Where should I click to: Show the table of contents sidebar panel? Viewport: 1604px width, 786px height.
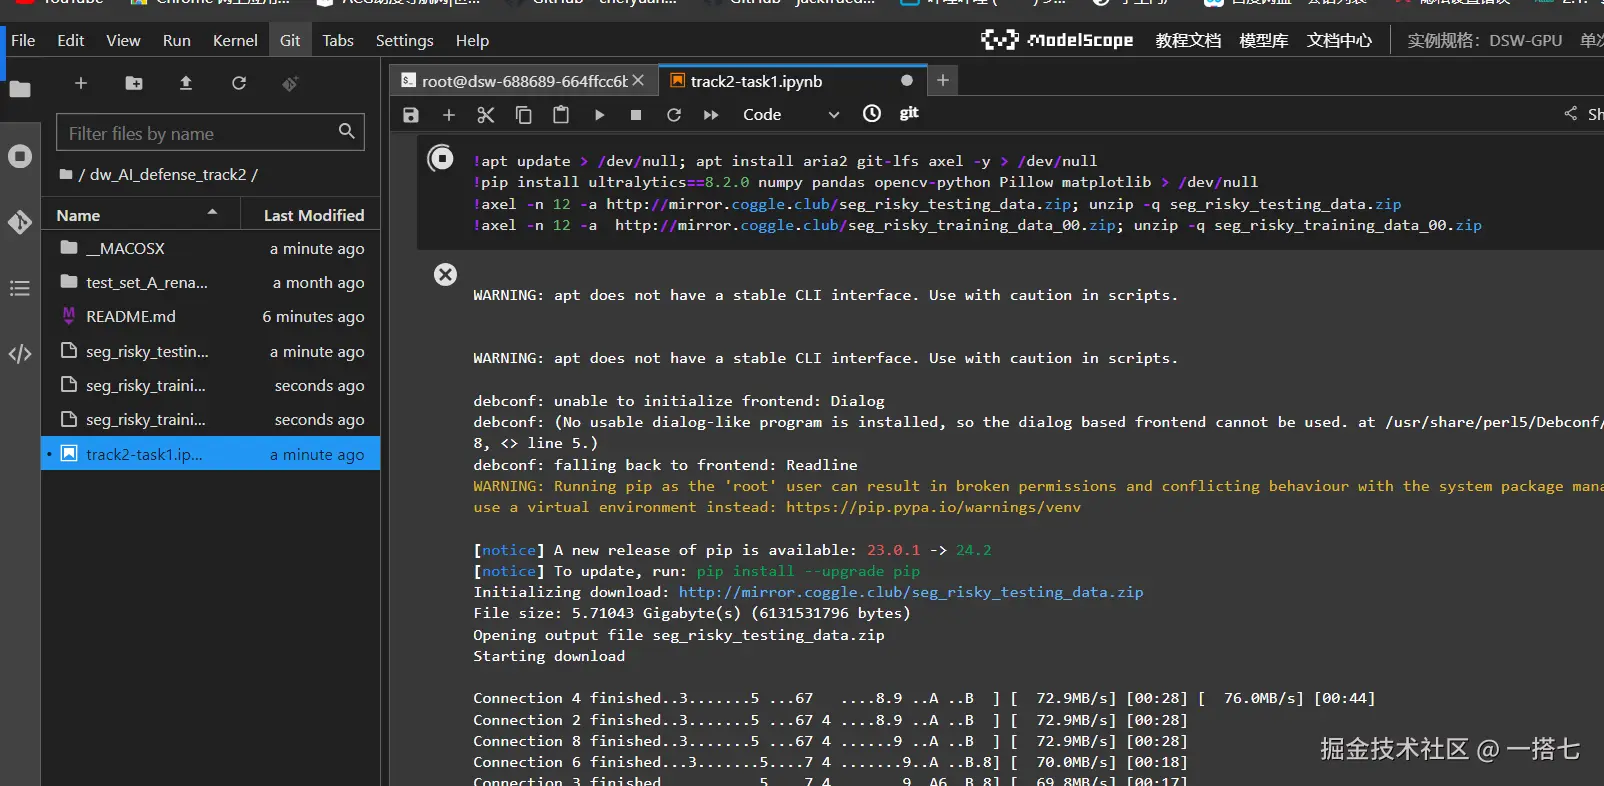(20, 289)
